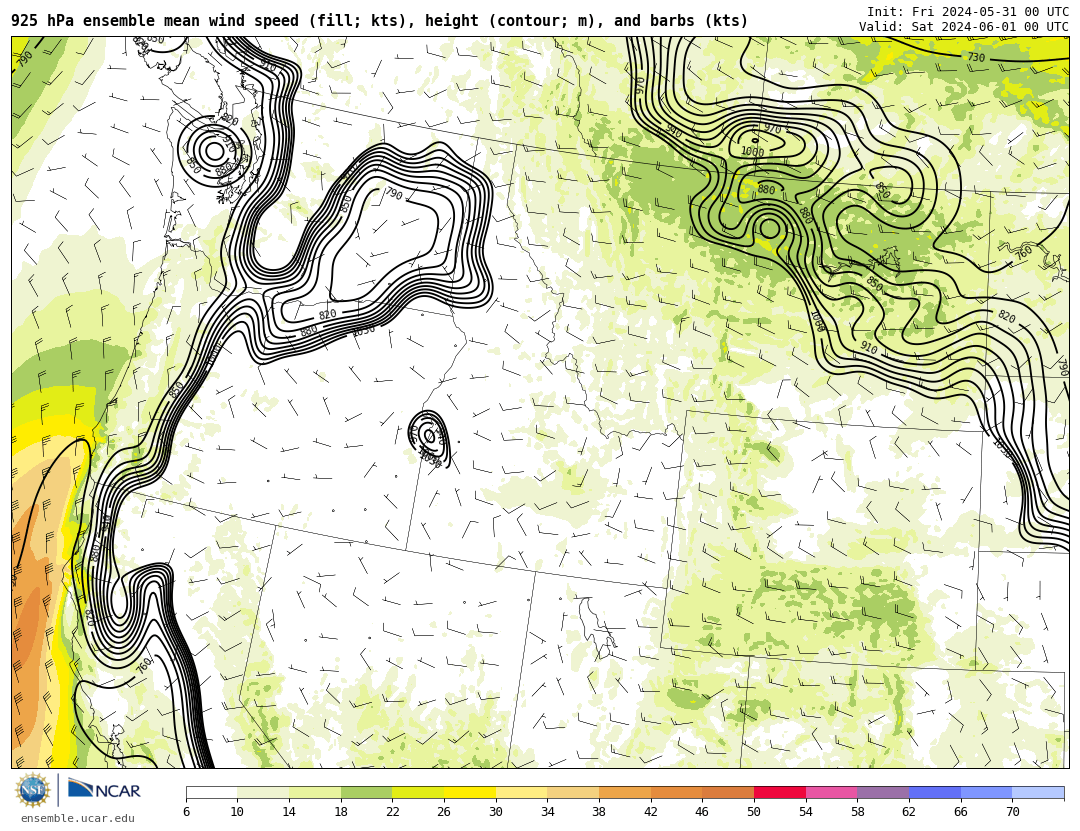Click the colorbar tick label 50

click(754, 812)
